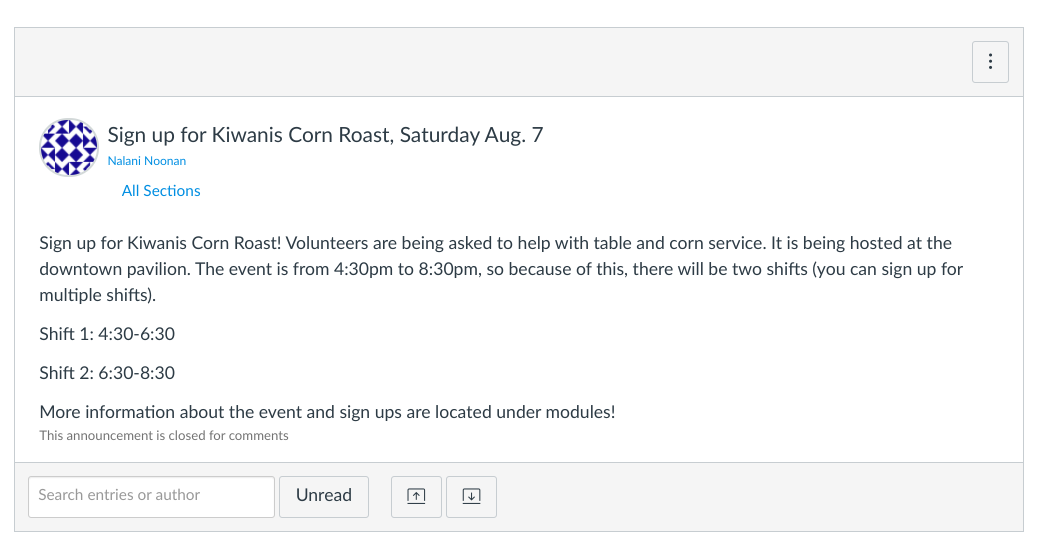Toggle the Unread filter button
The width and height of the screenshot is (1048, 544).
pyautogui.click(x=324, y=496)
